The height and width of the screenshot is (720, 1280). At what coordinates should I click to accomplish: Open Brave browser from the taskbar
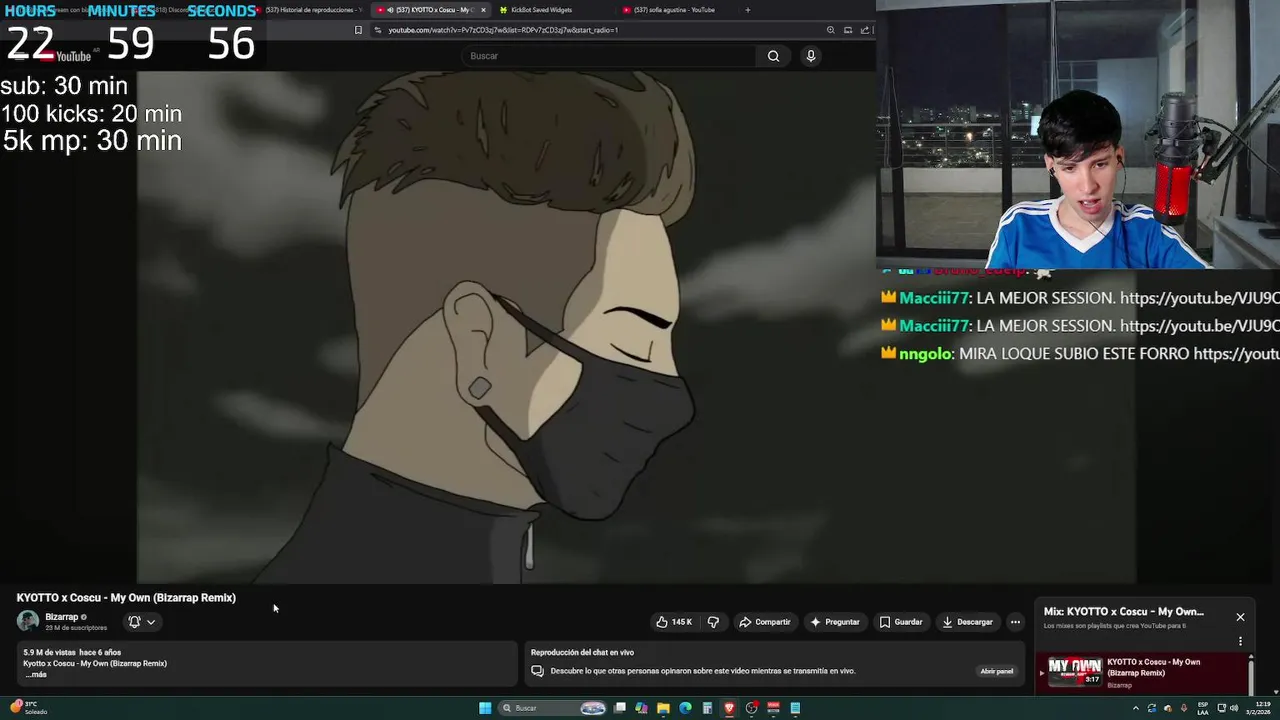pyautogui.click(x=729, y=708)
